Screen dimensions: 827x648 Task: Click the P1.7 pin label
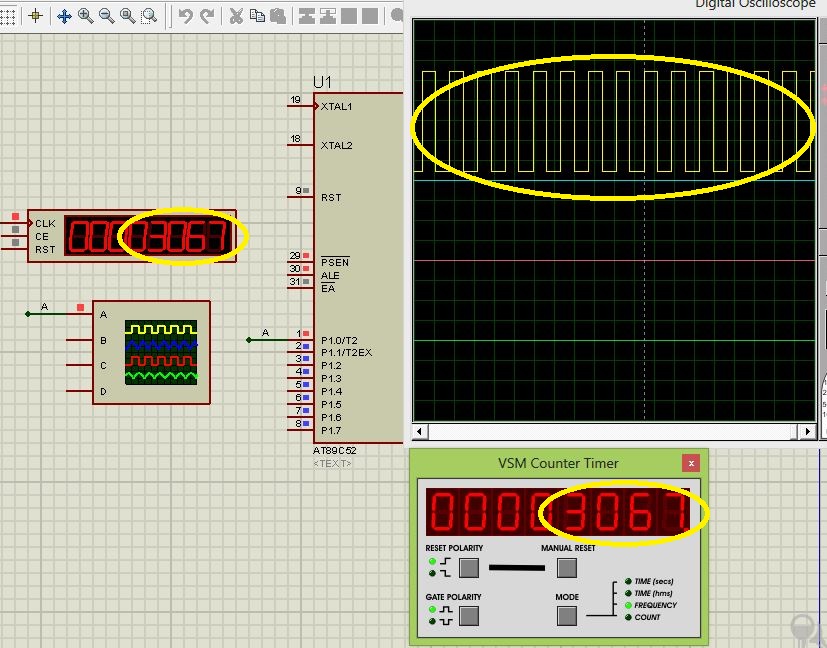pos(331,431)
